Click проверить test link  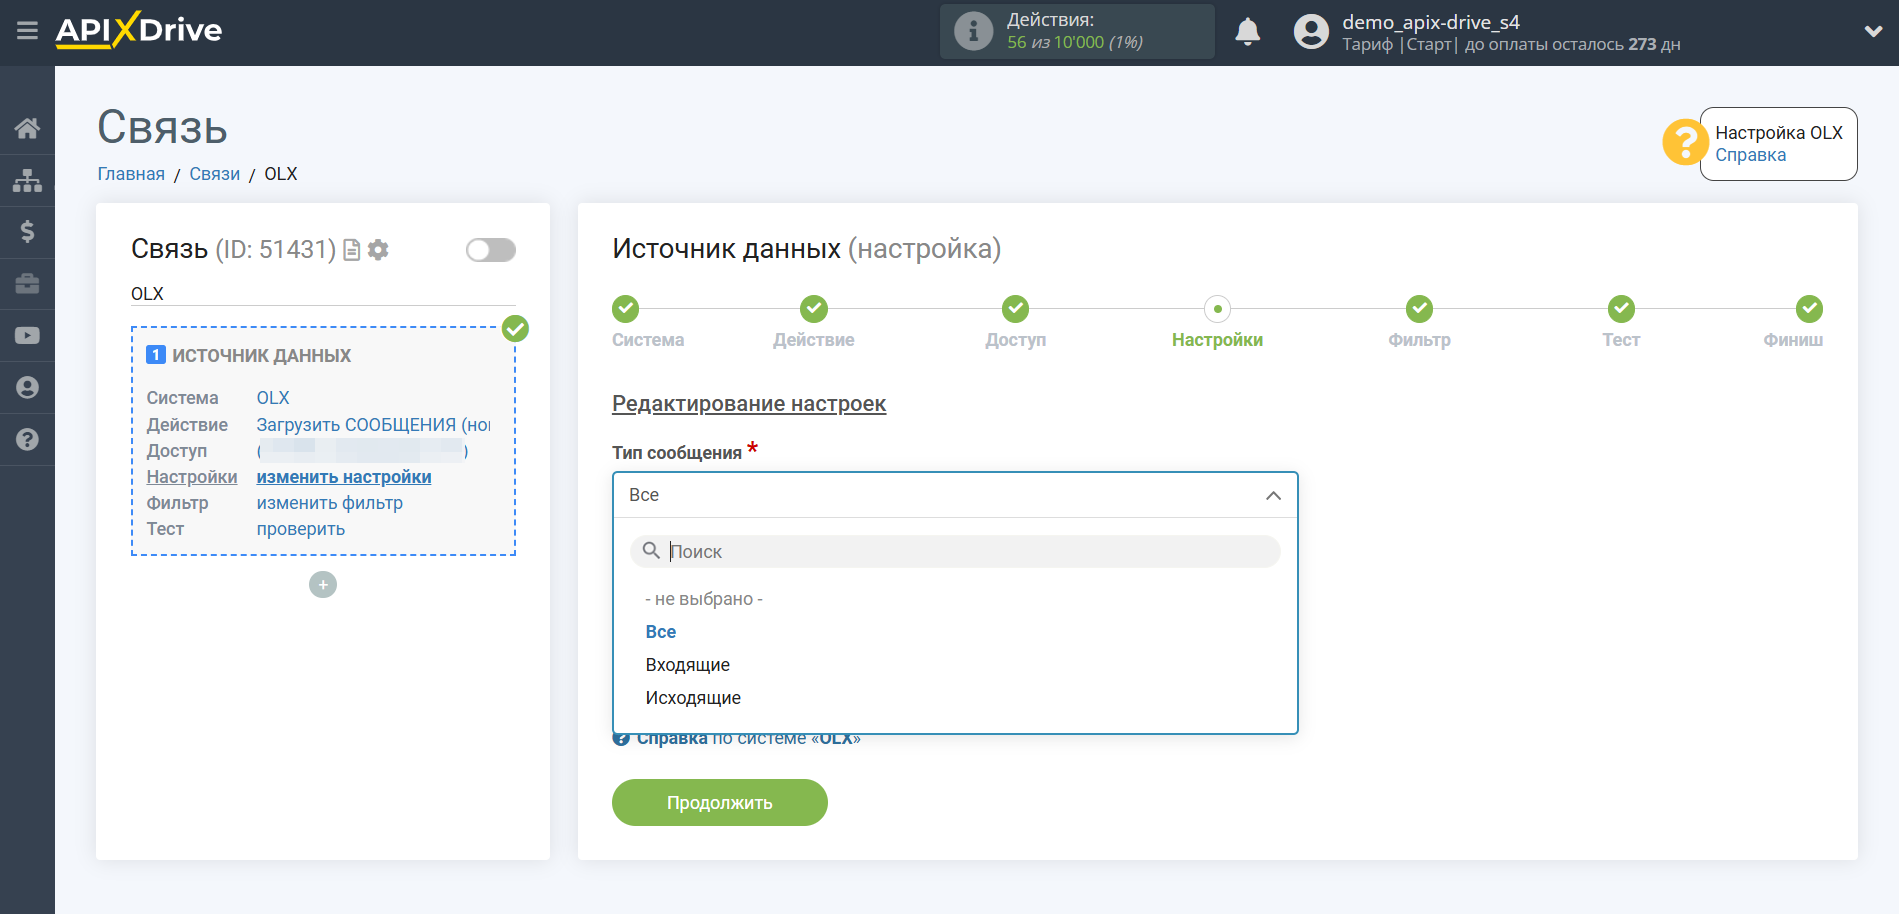pos(301,529)
